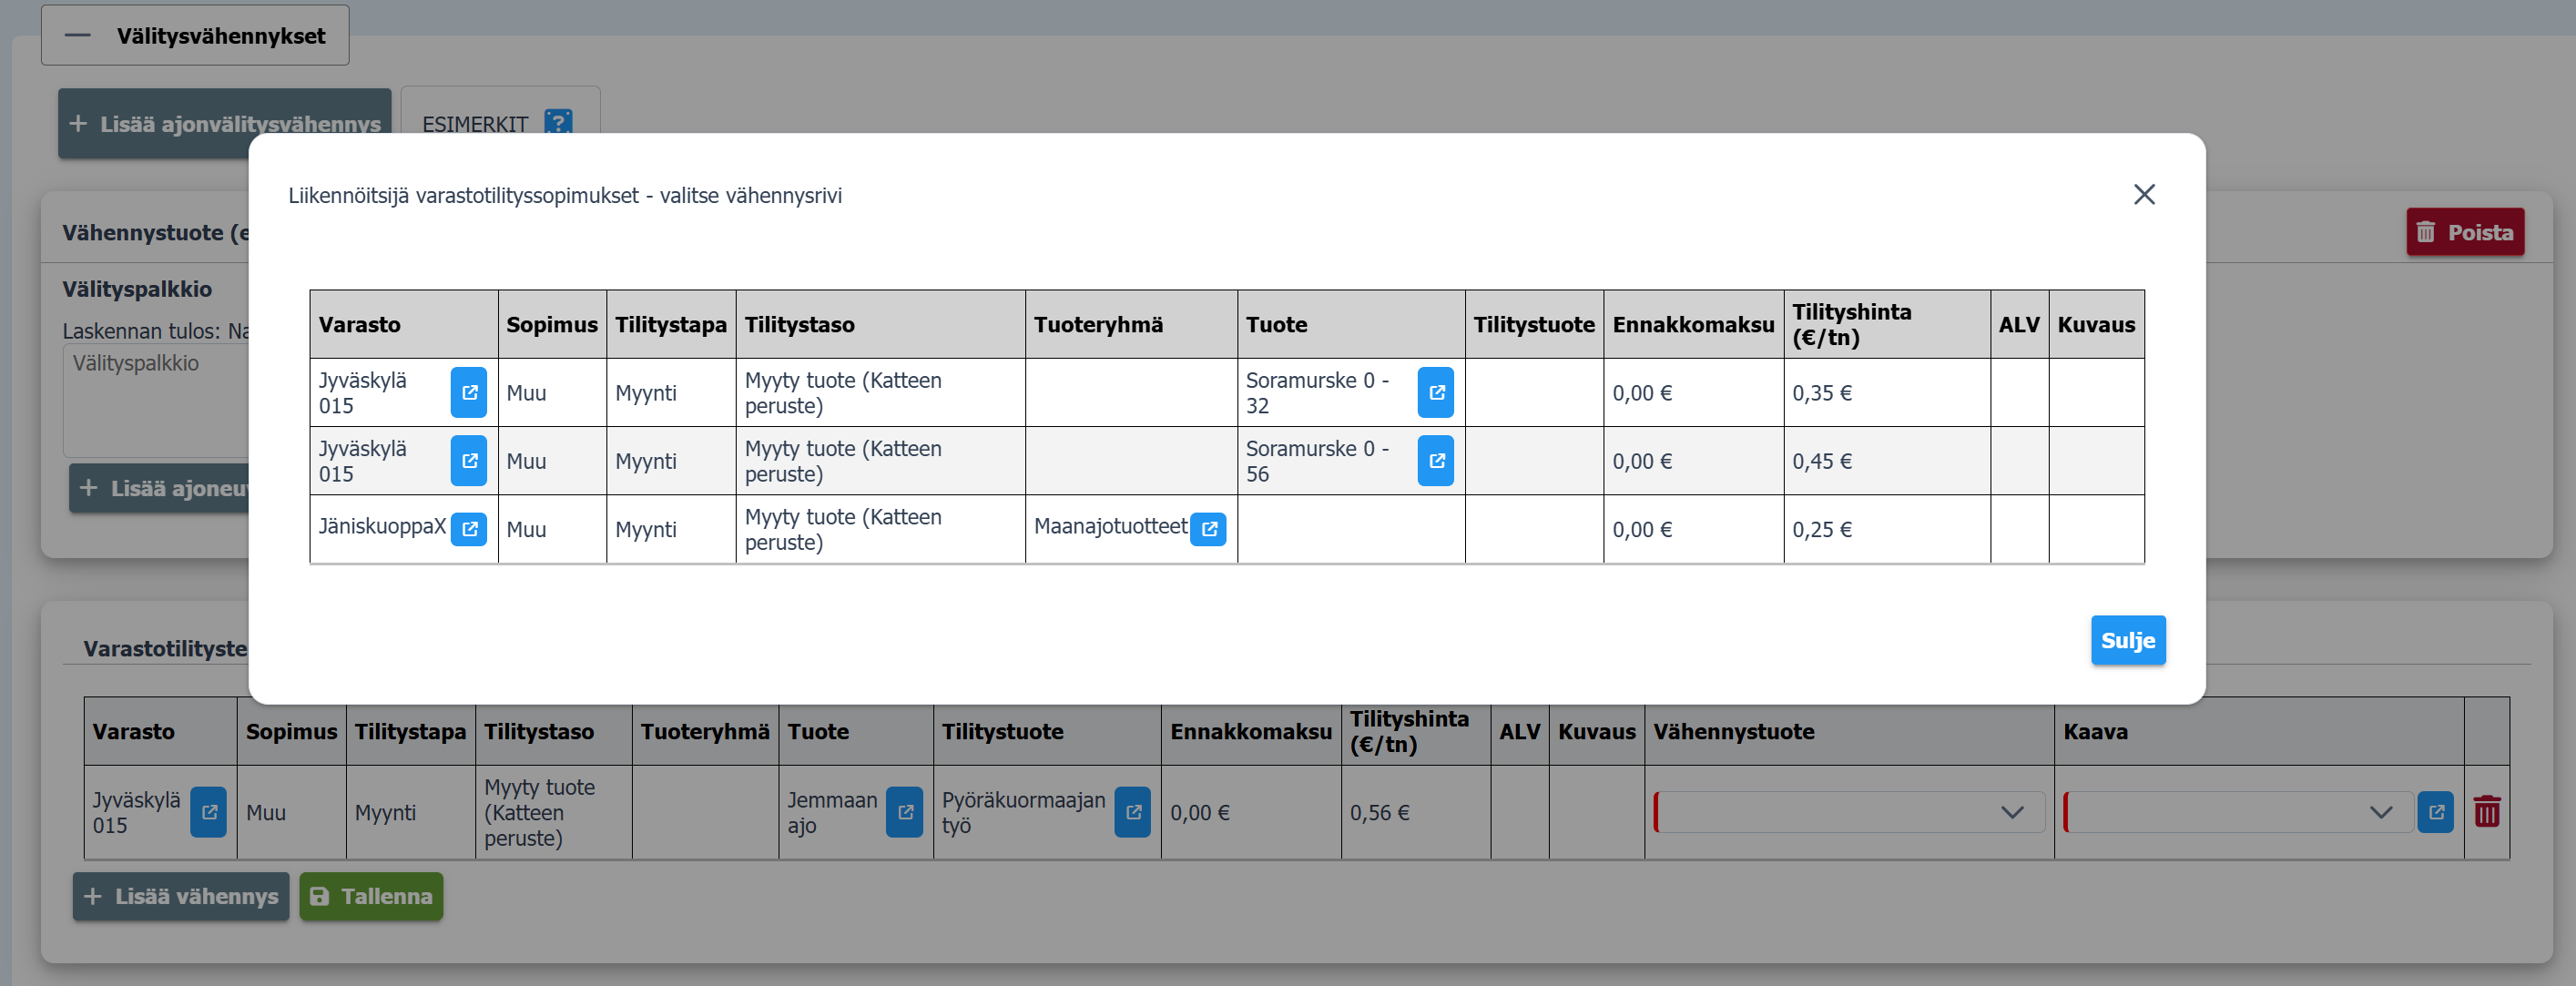
Task: Expand the Kaava dropdown
Action: (x=2381, y=812)
